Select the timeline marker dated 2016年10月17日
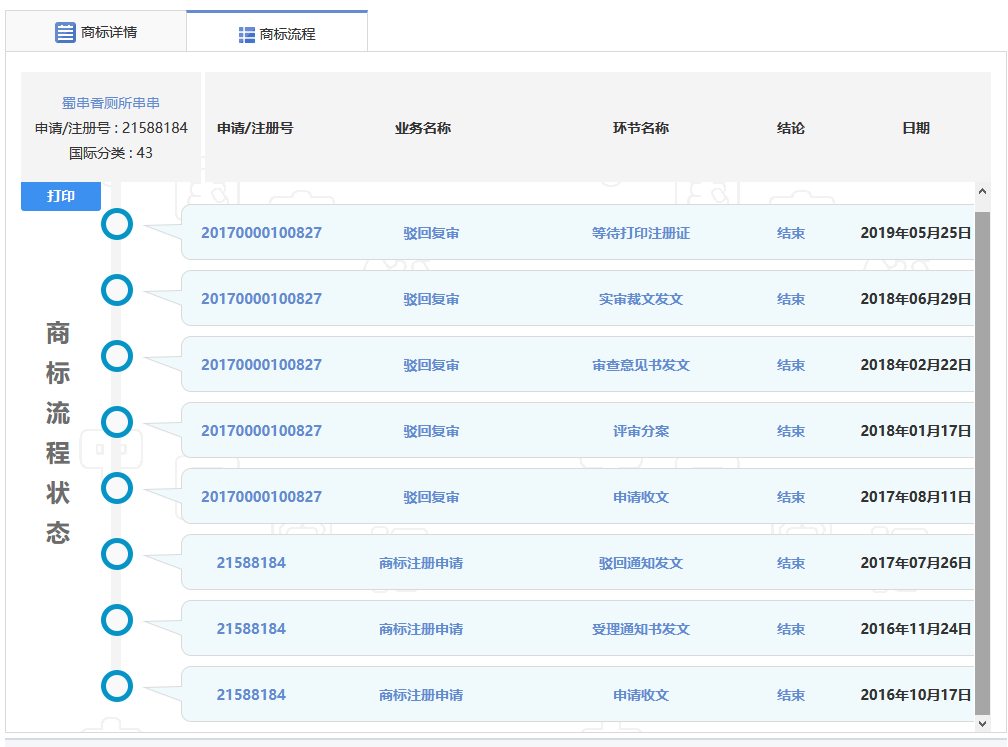The height and width of the screenshot is (747, 1008). (x=117, y=686)
